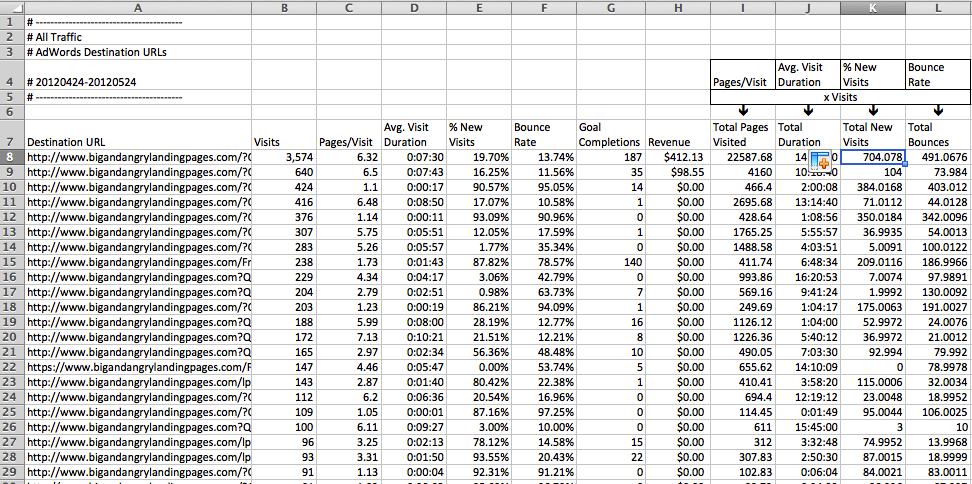Click total duration cell 15:45:00
Viewport: 972px width, 484px height.
tap(808, 427)
